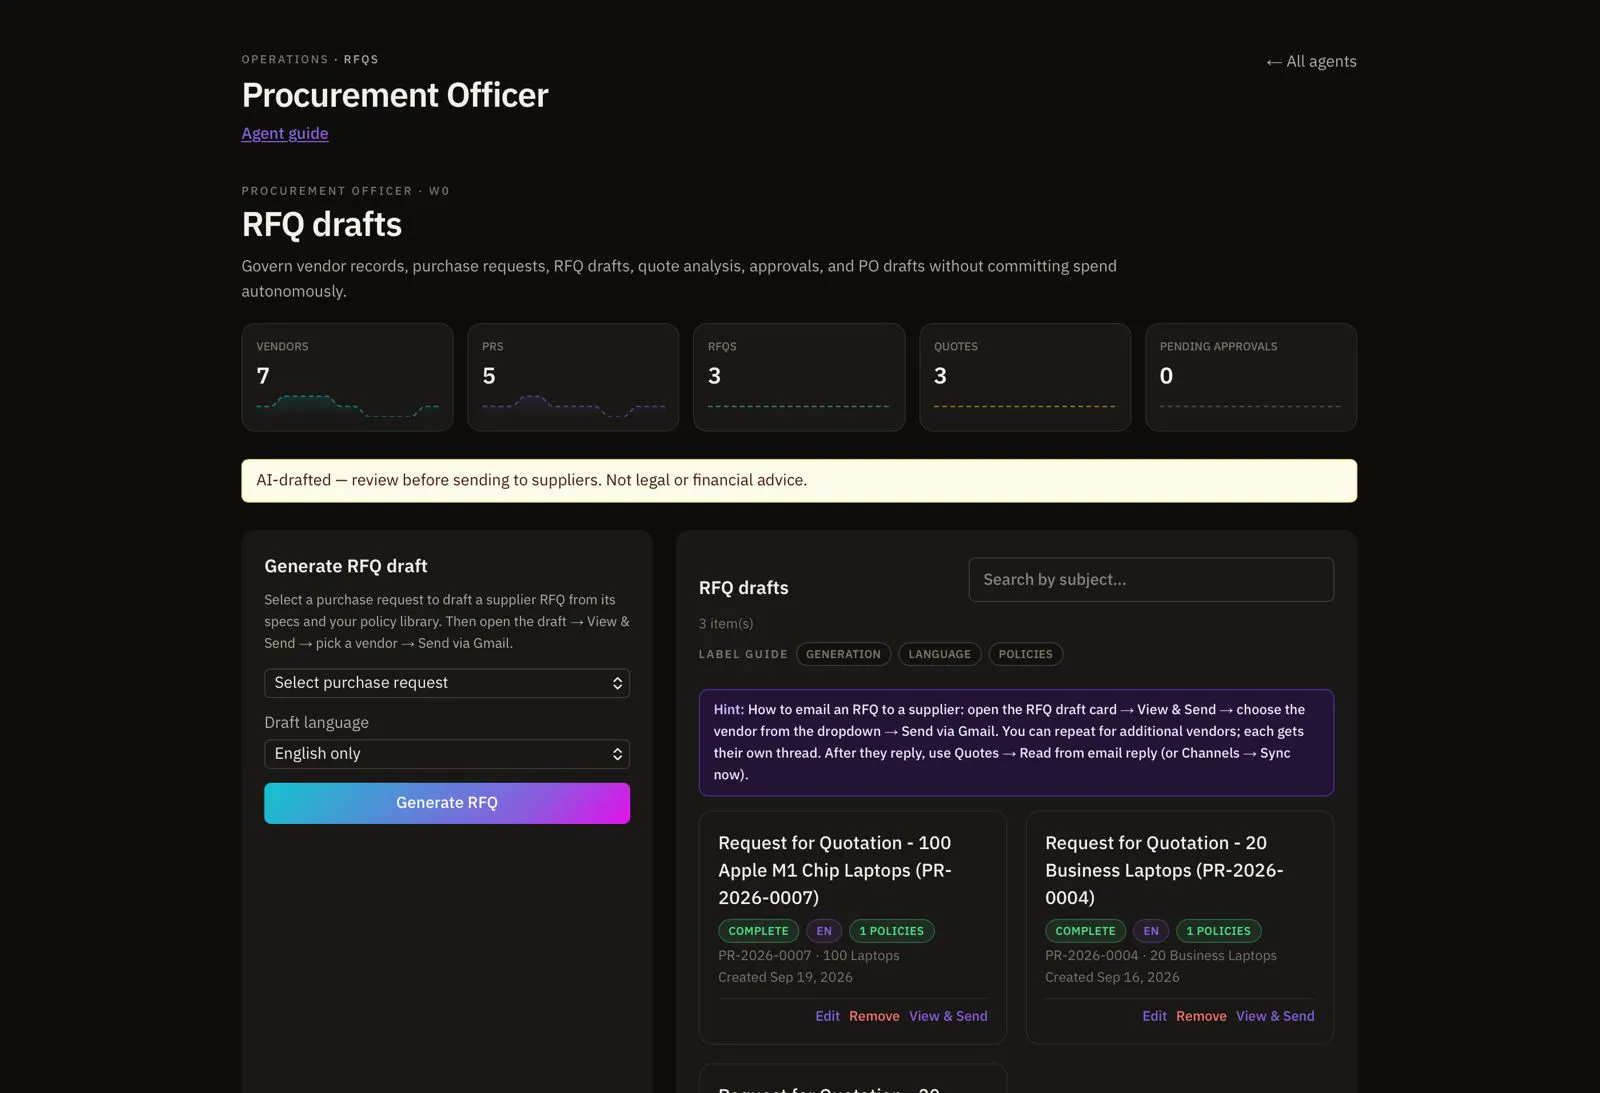Click the 'Generate RFQ draft' panel heading

(x=346, y=566)
